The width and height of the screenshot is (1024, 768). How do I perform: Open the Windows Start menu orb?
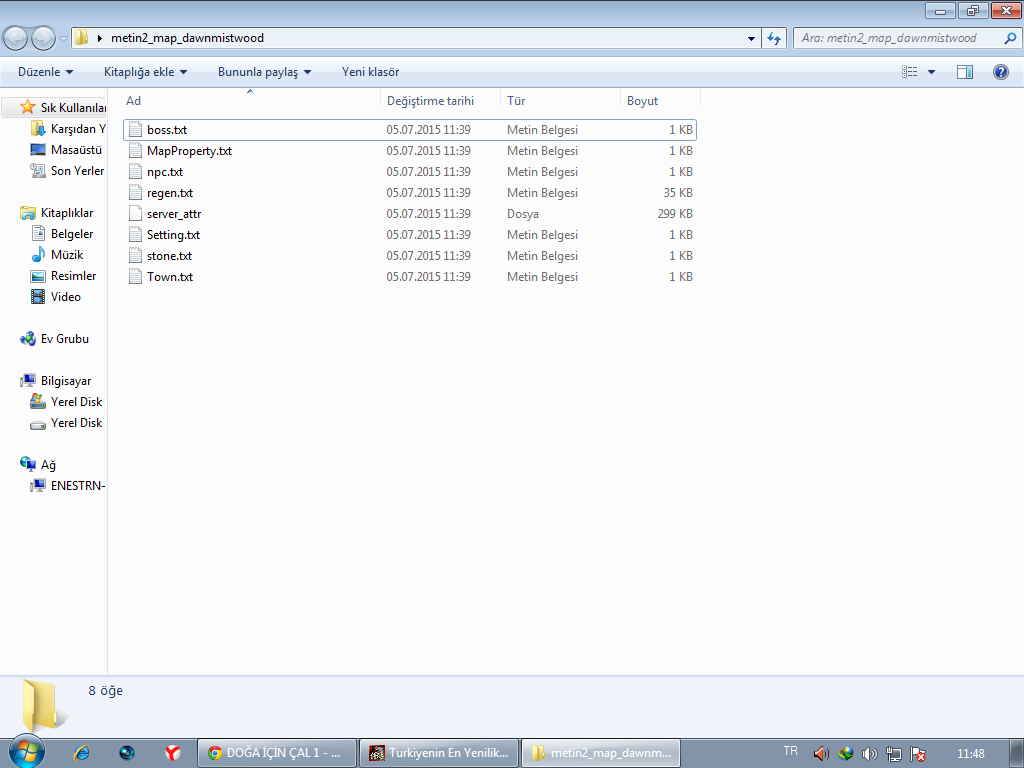point(27,751)
